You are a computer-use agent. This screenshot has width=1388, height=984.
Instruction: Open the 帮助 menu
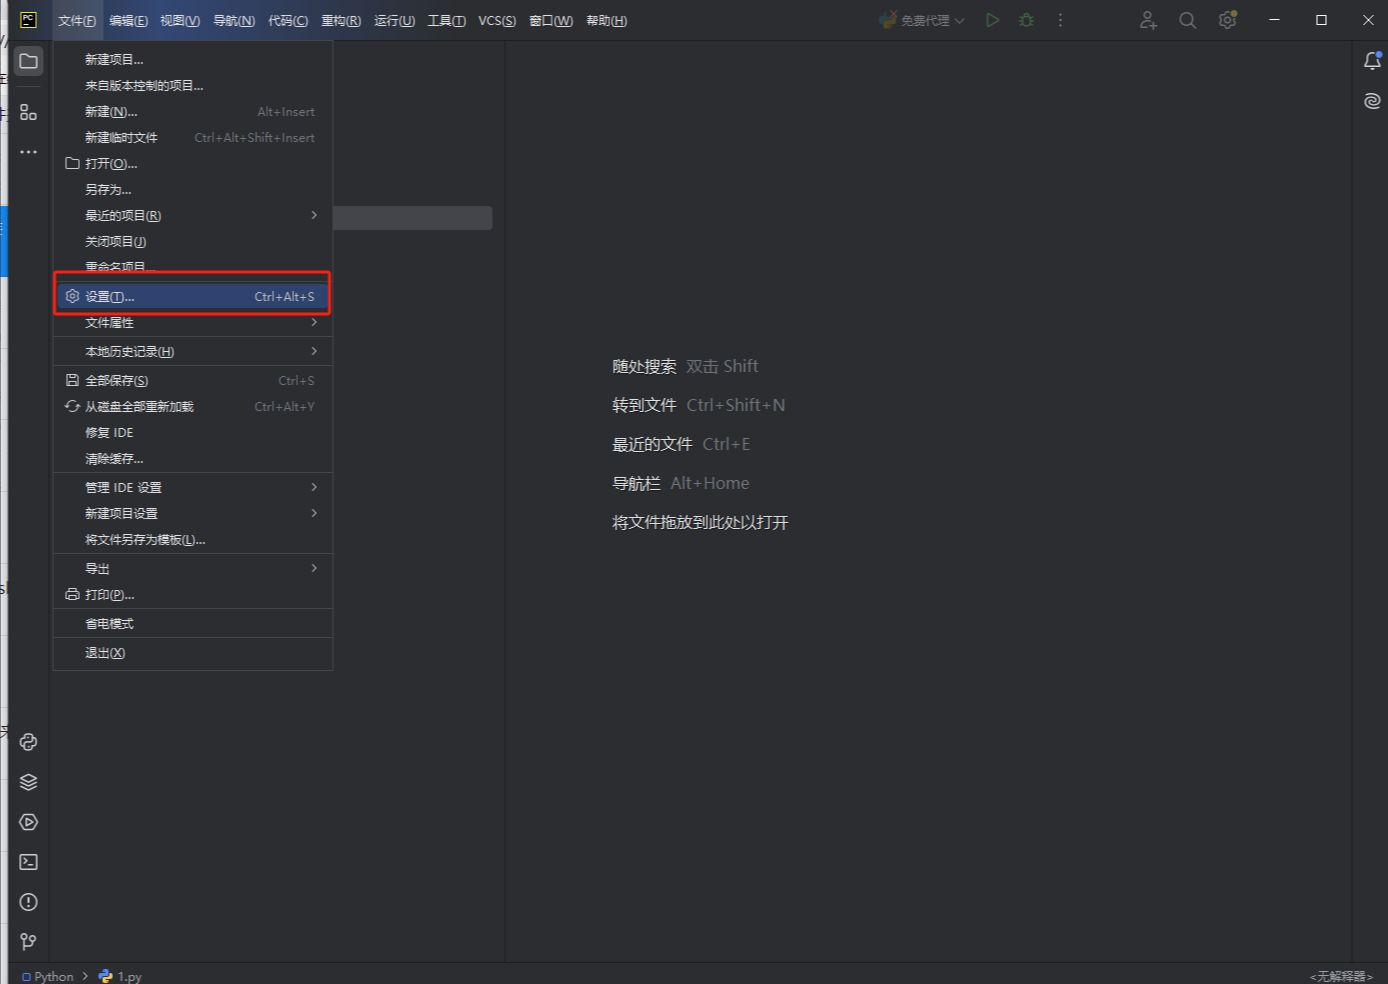coord(606,21)
